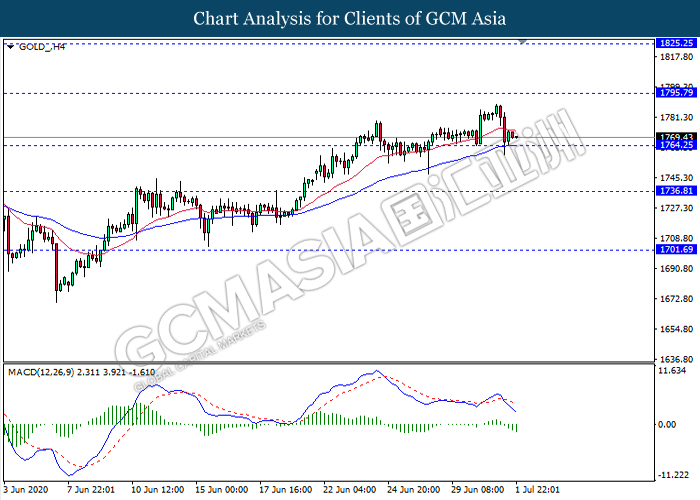Click the MACD zero level 0.00
The image size is (700, 500).
tap(667, 424)
